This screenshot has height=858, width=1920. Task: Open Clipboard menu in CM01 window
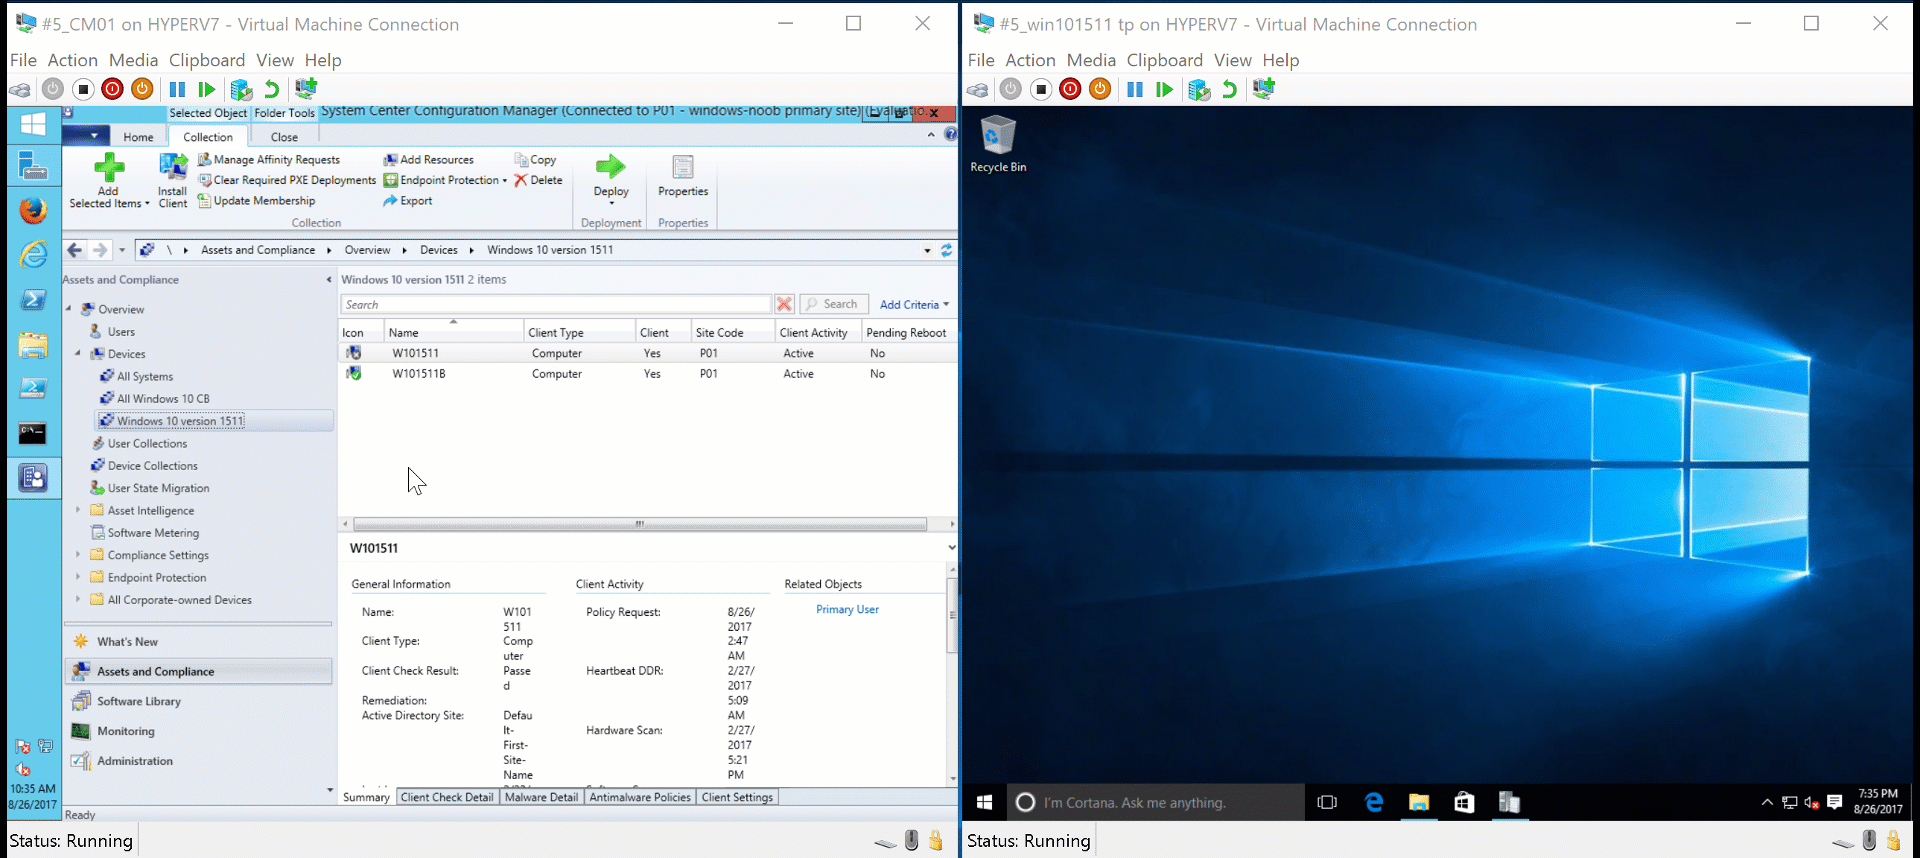pyautogui.click(x=207, y=60)
